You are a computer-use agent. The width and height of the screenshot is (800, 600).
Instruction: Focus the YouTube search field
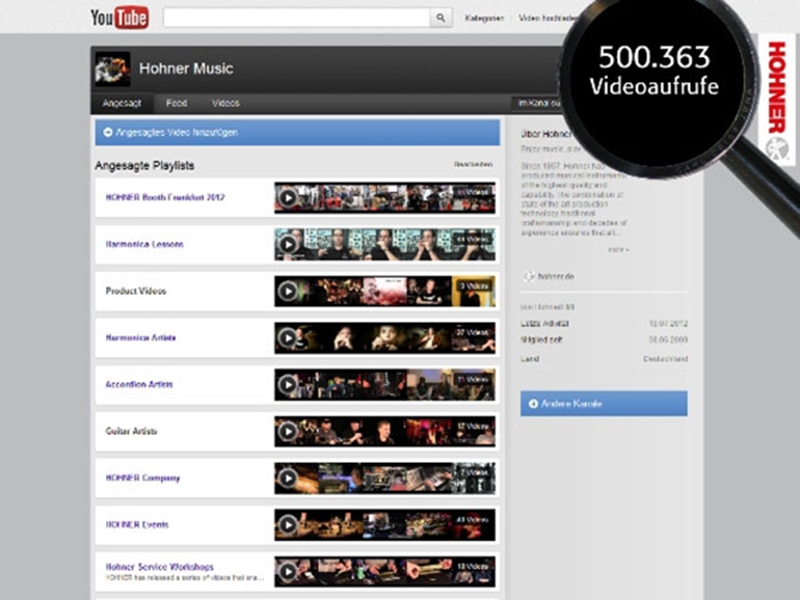tap(296, 18)
